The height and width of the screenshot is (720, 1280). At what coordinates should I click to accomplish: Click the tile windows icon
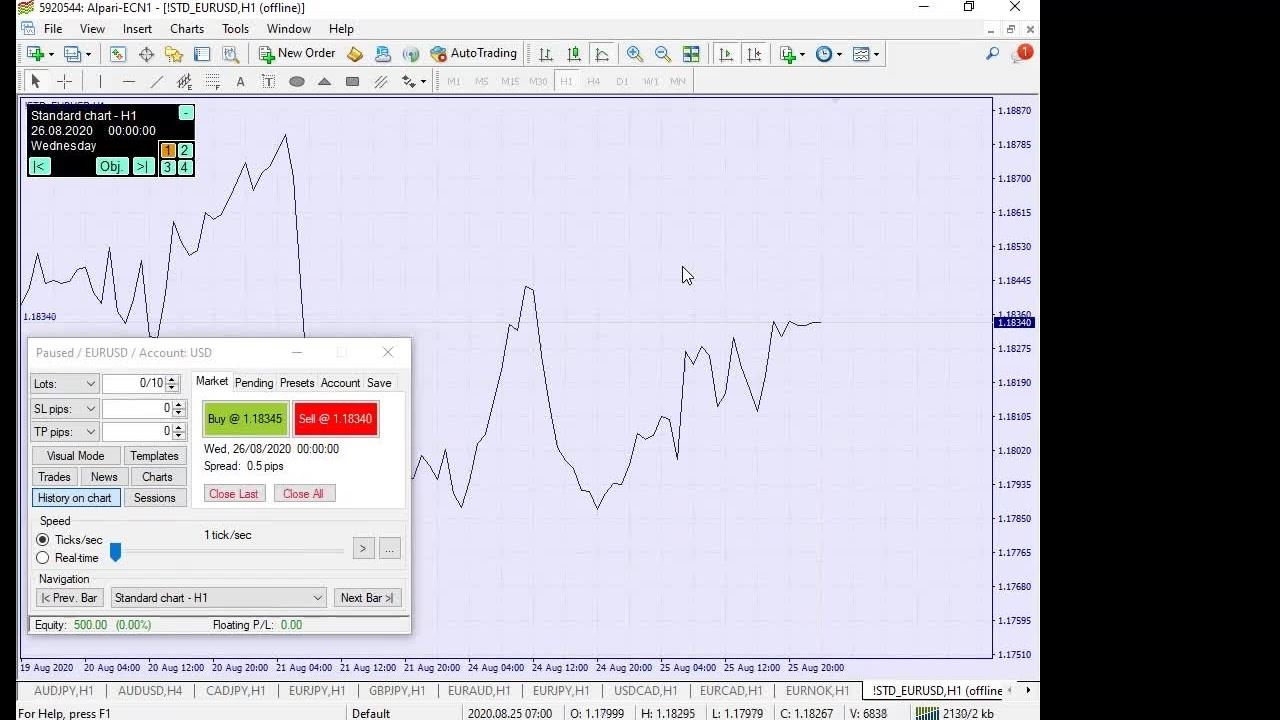click(x=691, y=54)
